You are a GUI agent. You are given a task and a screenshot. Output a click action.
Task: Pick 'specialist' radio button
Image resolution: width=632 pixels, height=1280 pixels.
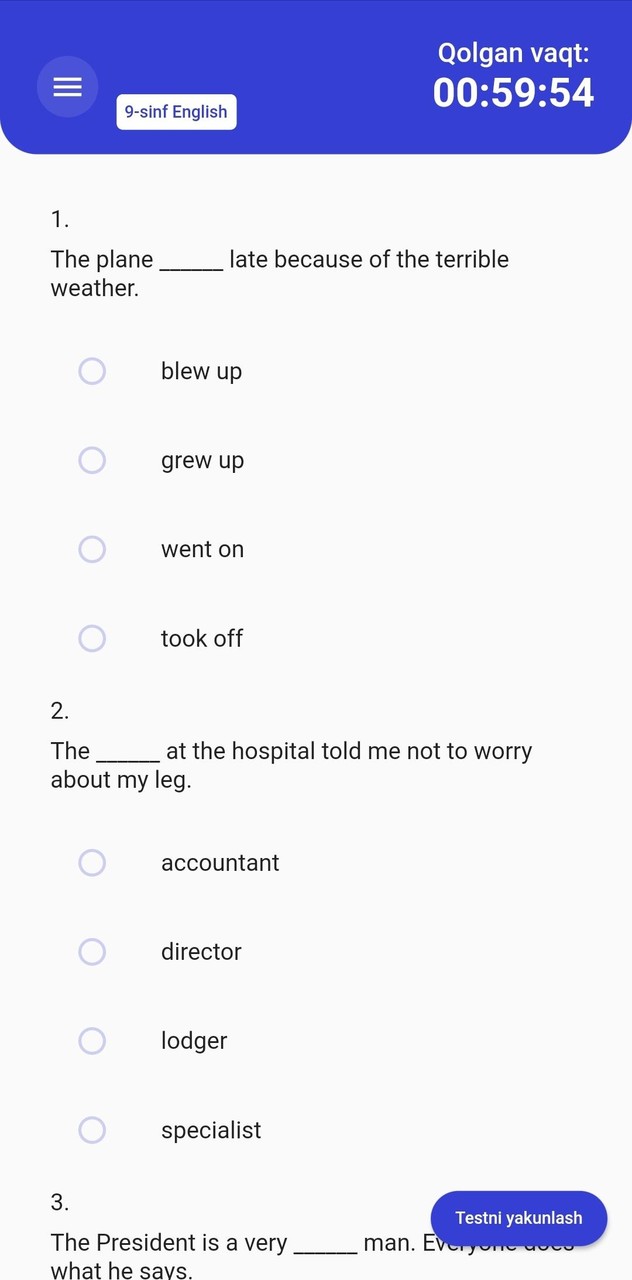(92, 1130)
